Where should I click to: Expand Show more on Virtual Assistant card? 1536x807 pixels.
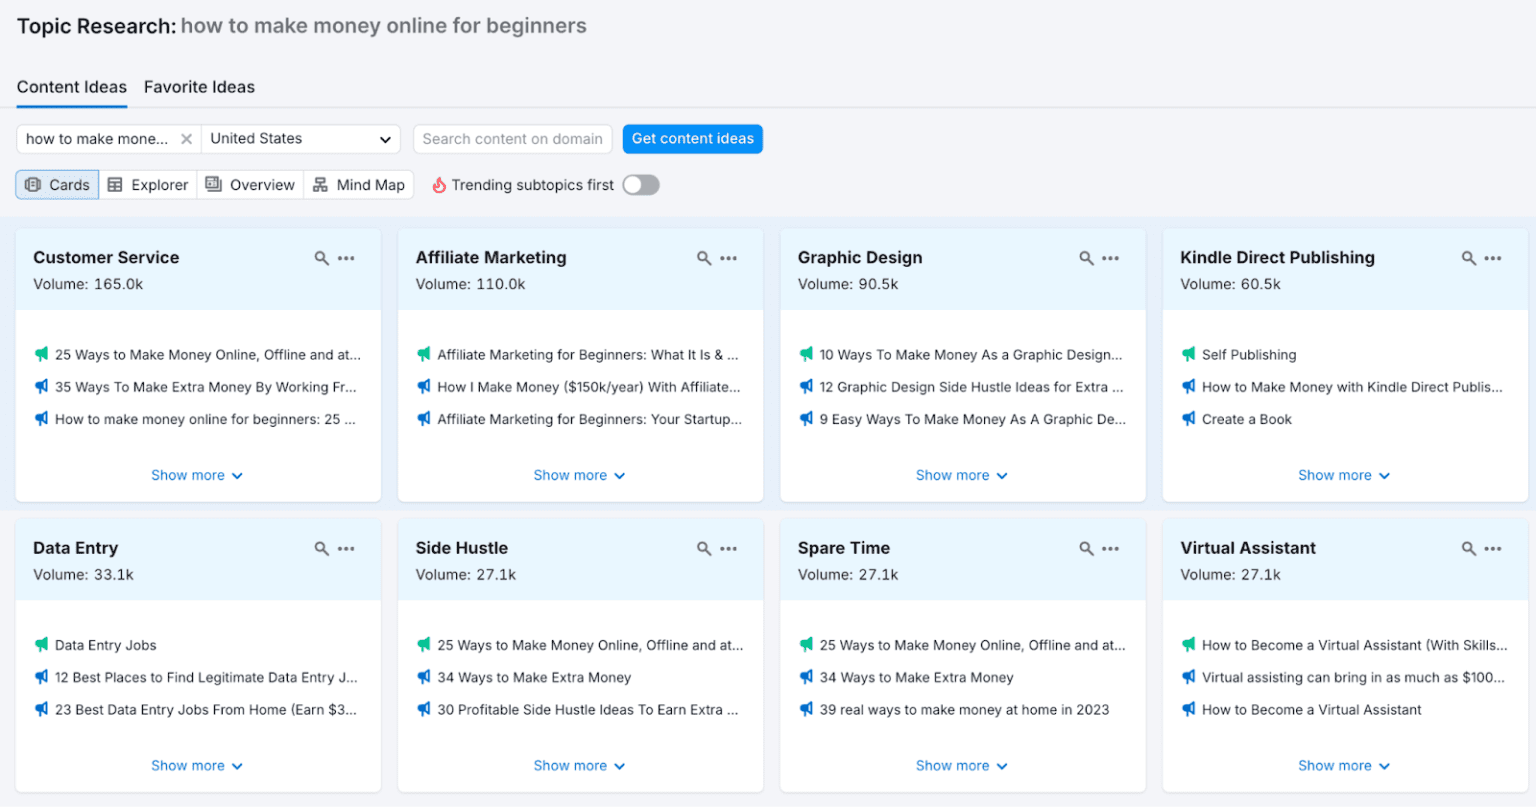(1344, 765)
